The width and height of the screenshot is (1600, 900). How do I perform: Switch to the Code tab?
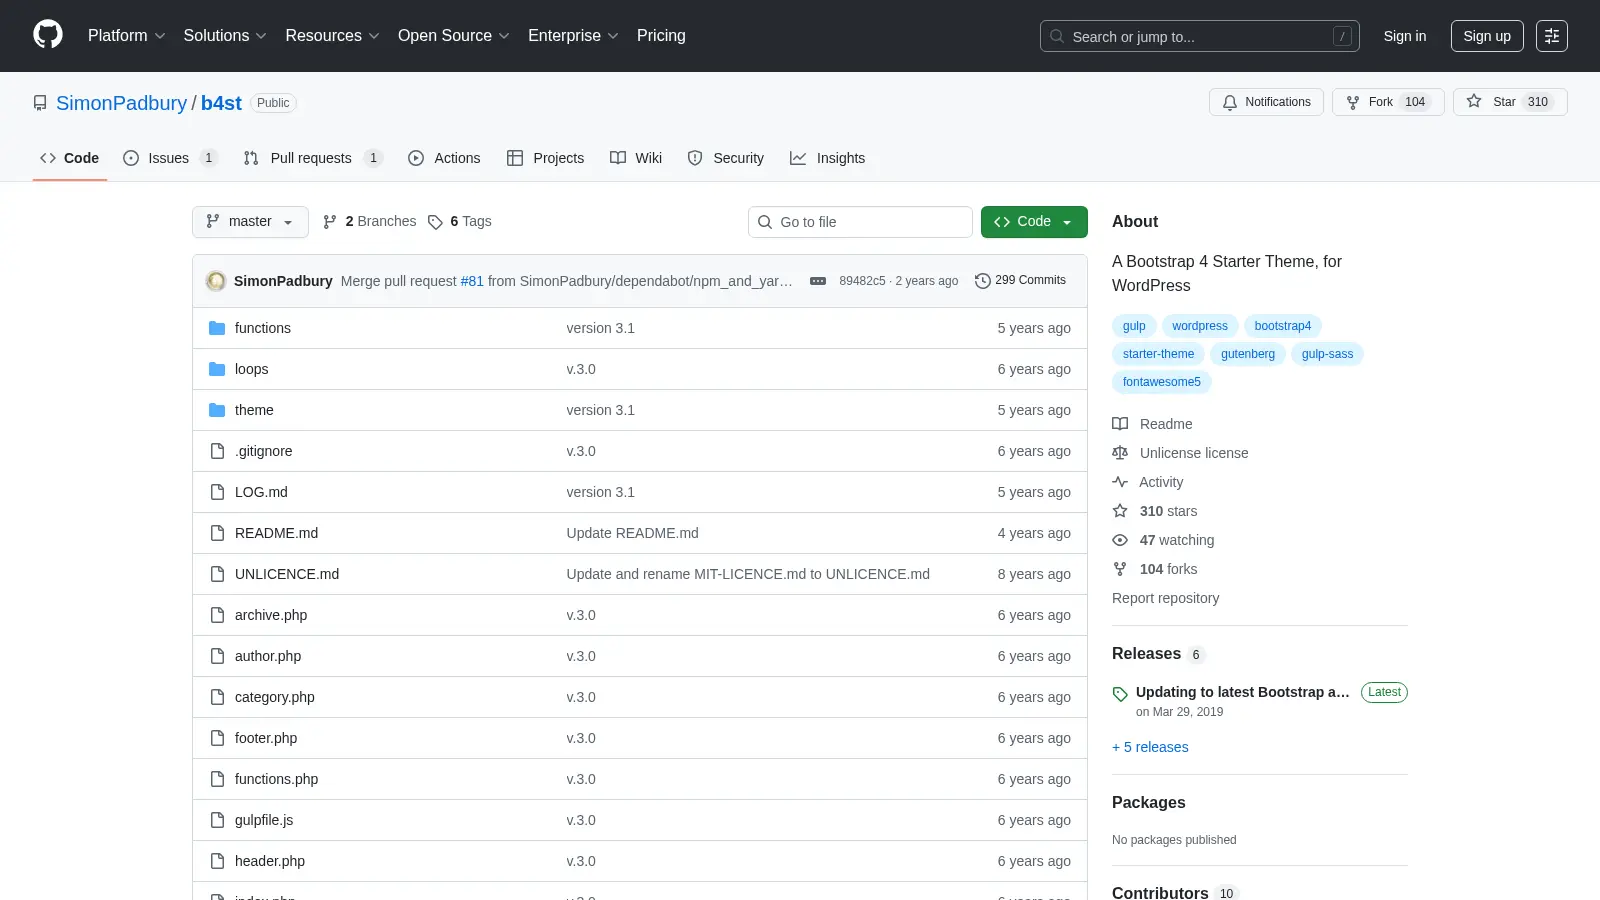69,158
